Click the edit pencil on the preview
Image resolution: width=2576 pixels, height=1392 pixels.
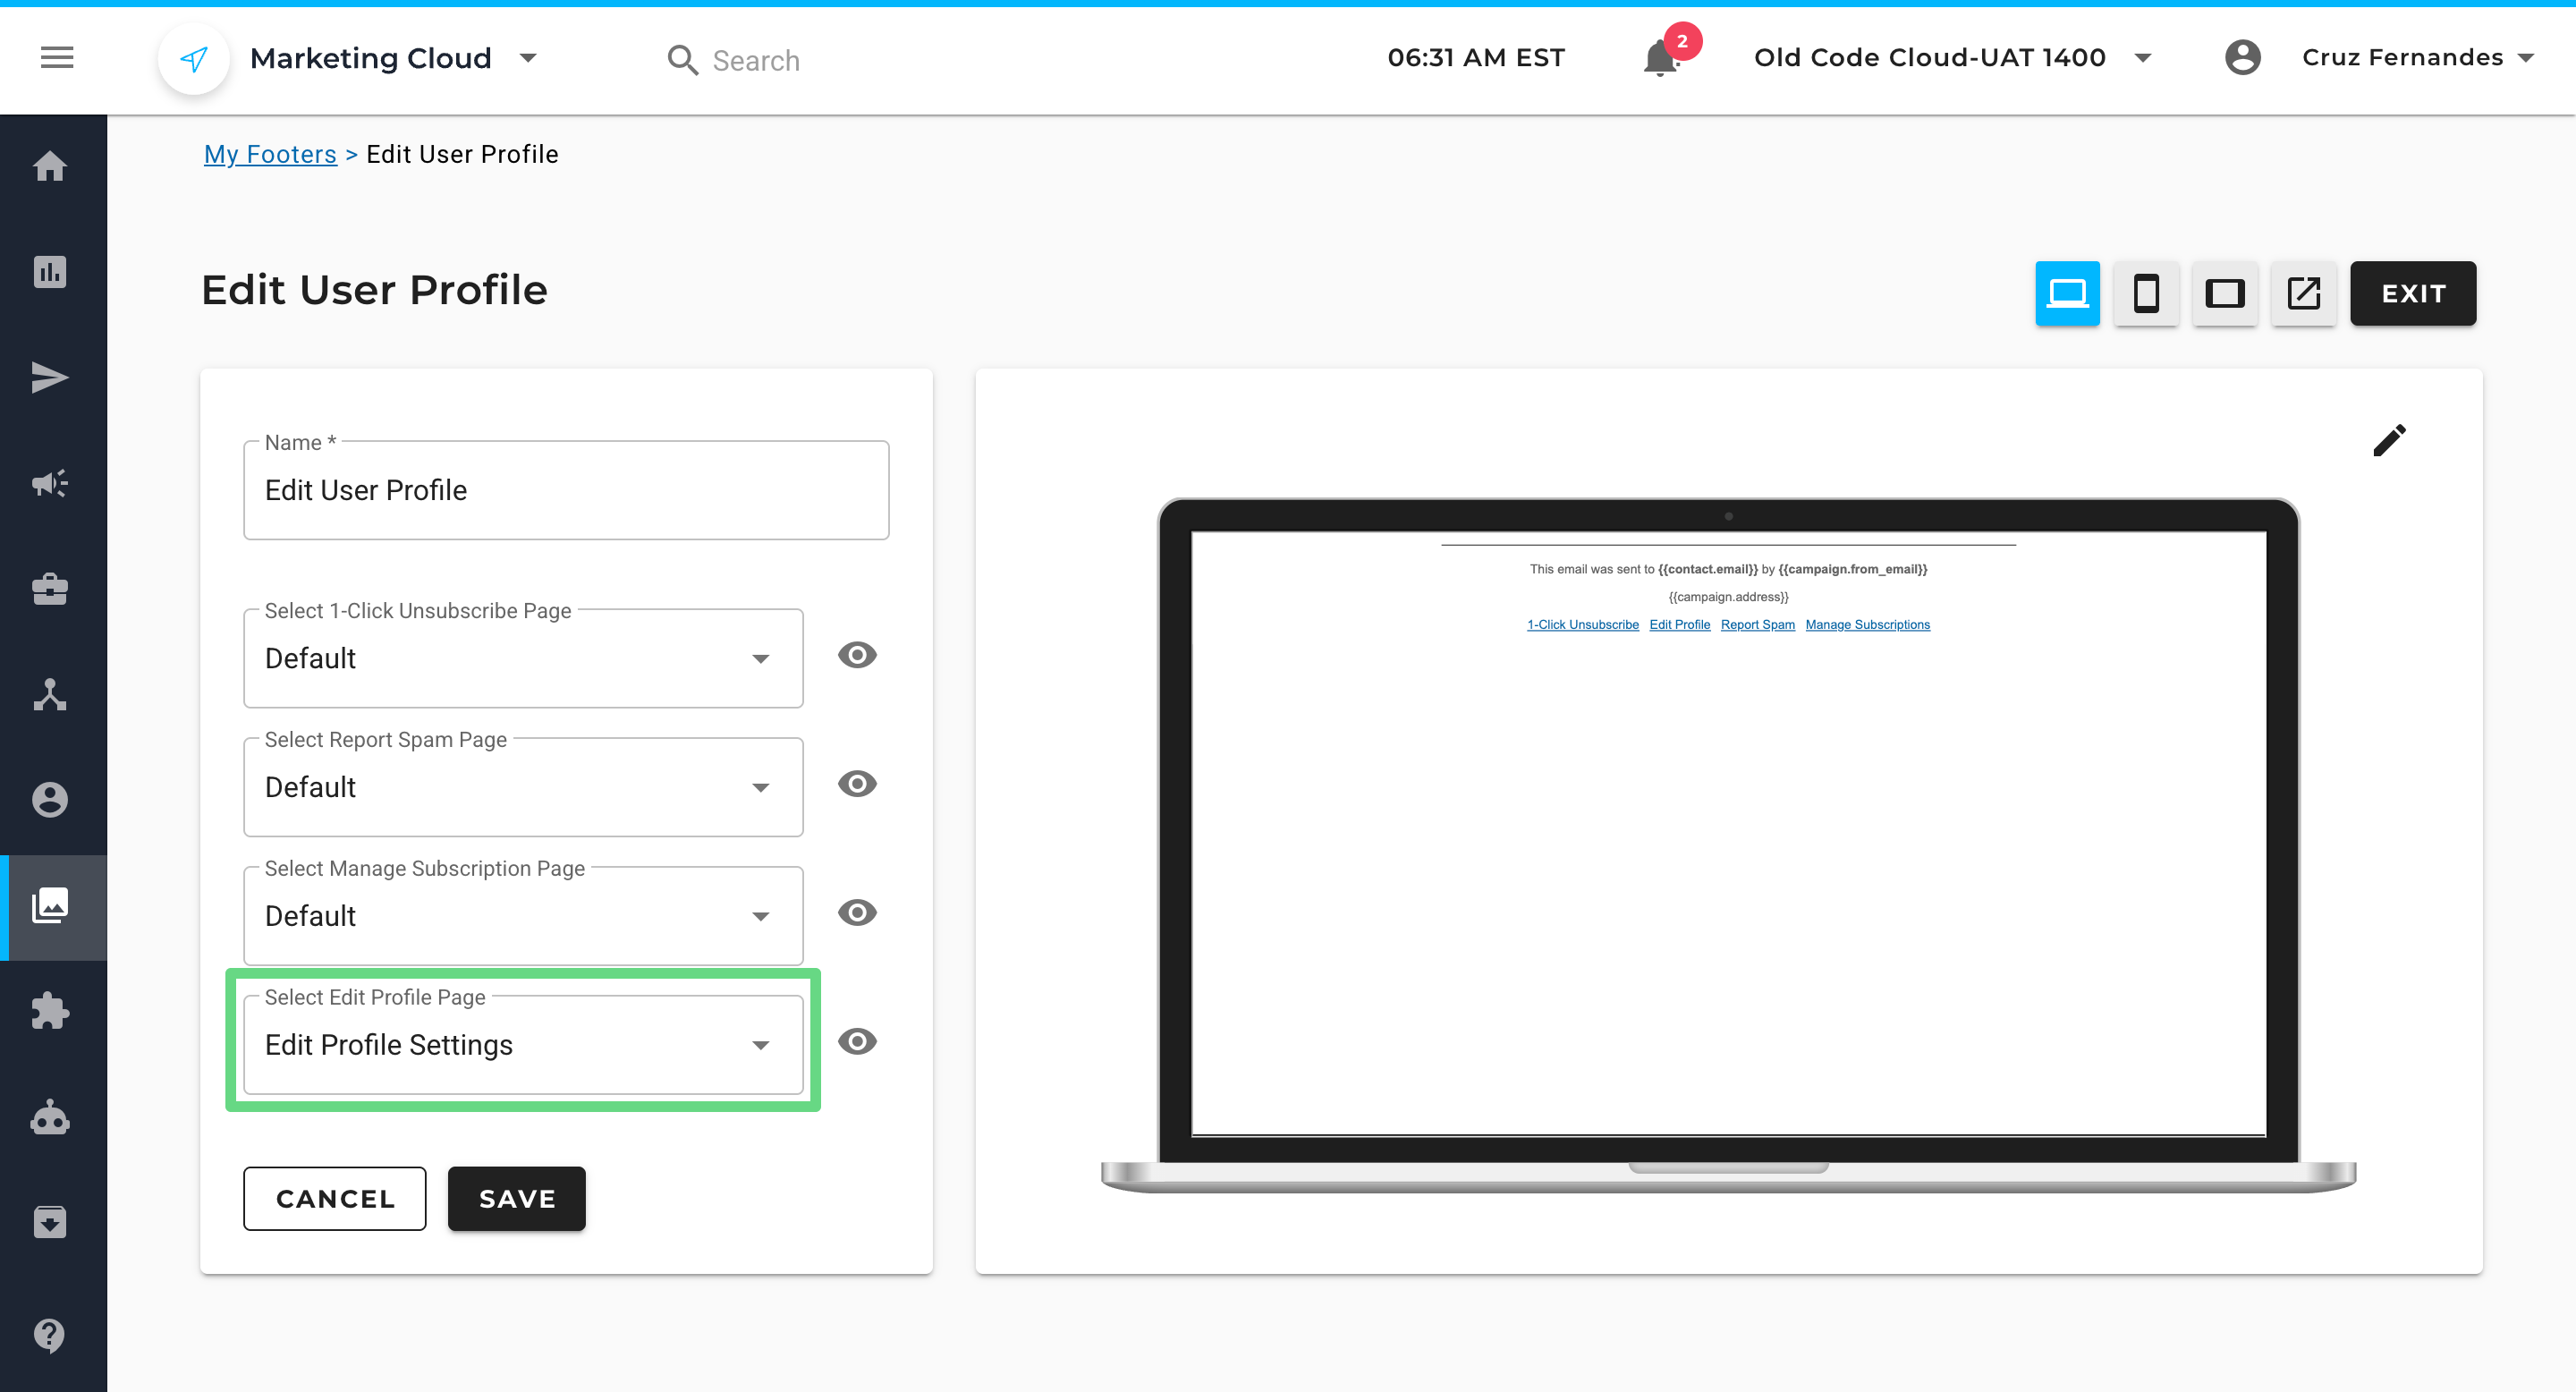coord(2391,440)
